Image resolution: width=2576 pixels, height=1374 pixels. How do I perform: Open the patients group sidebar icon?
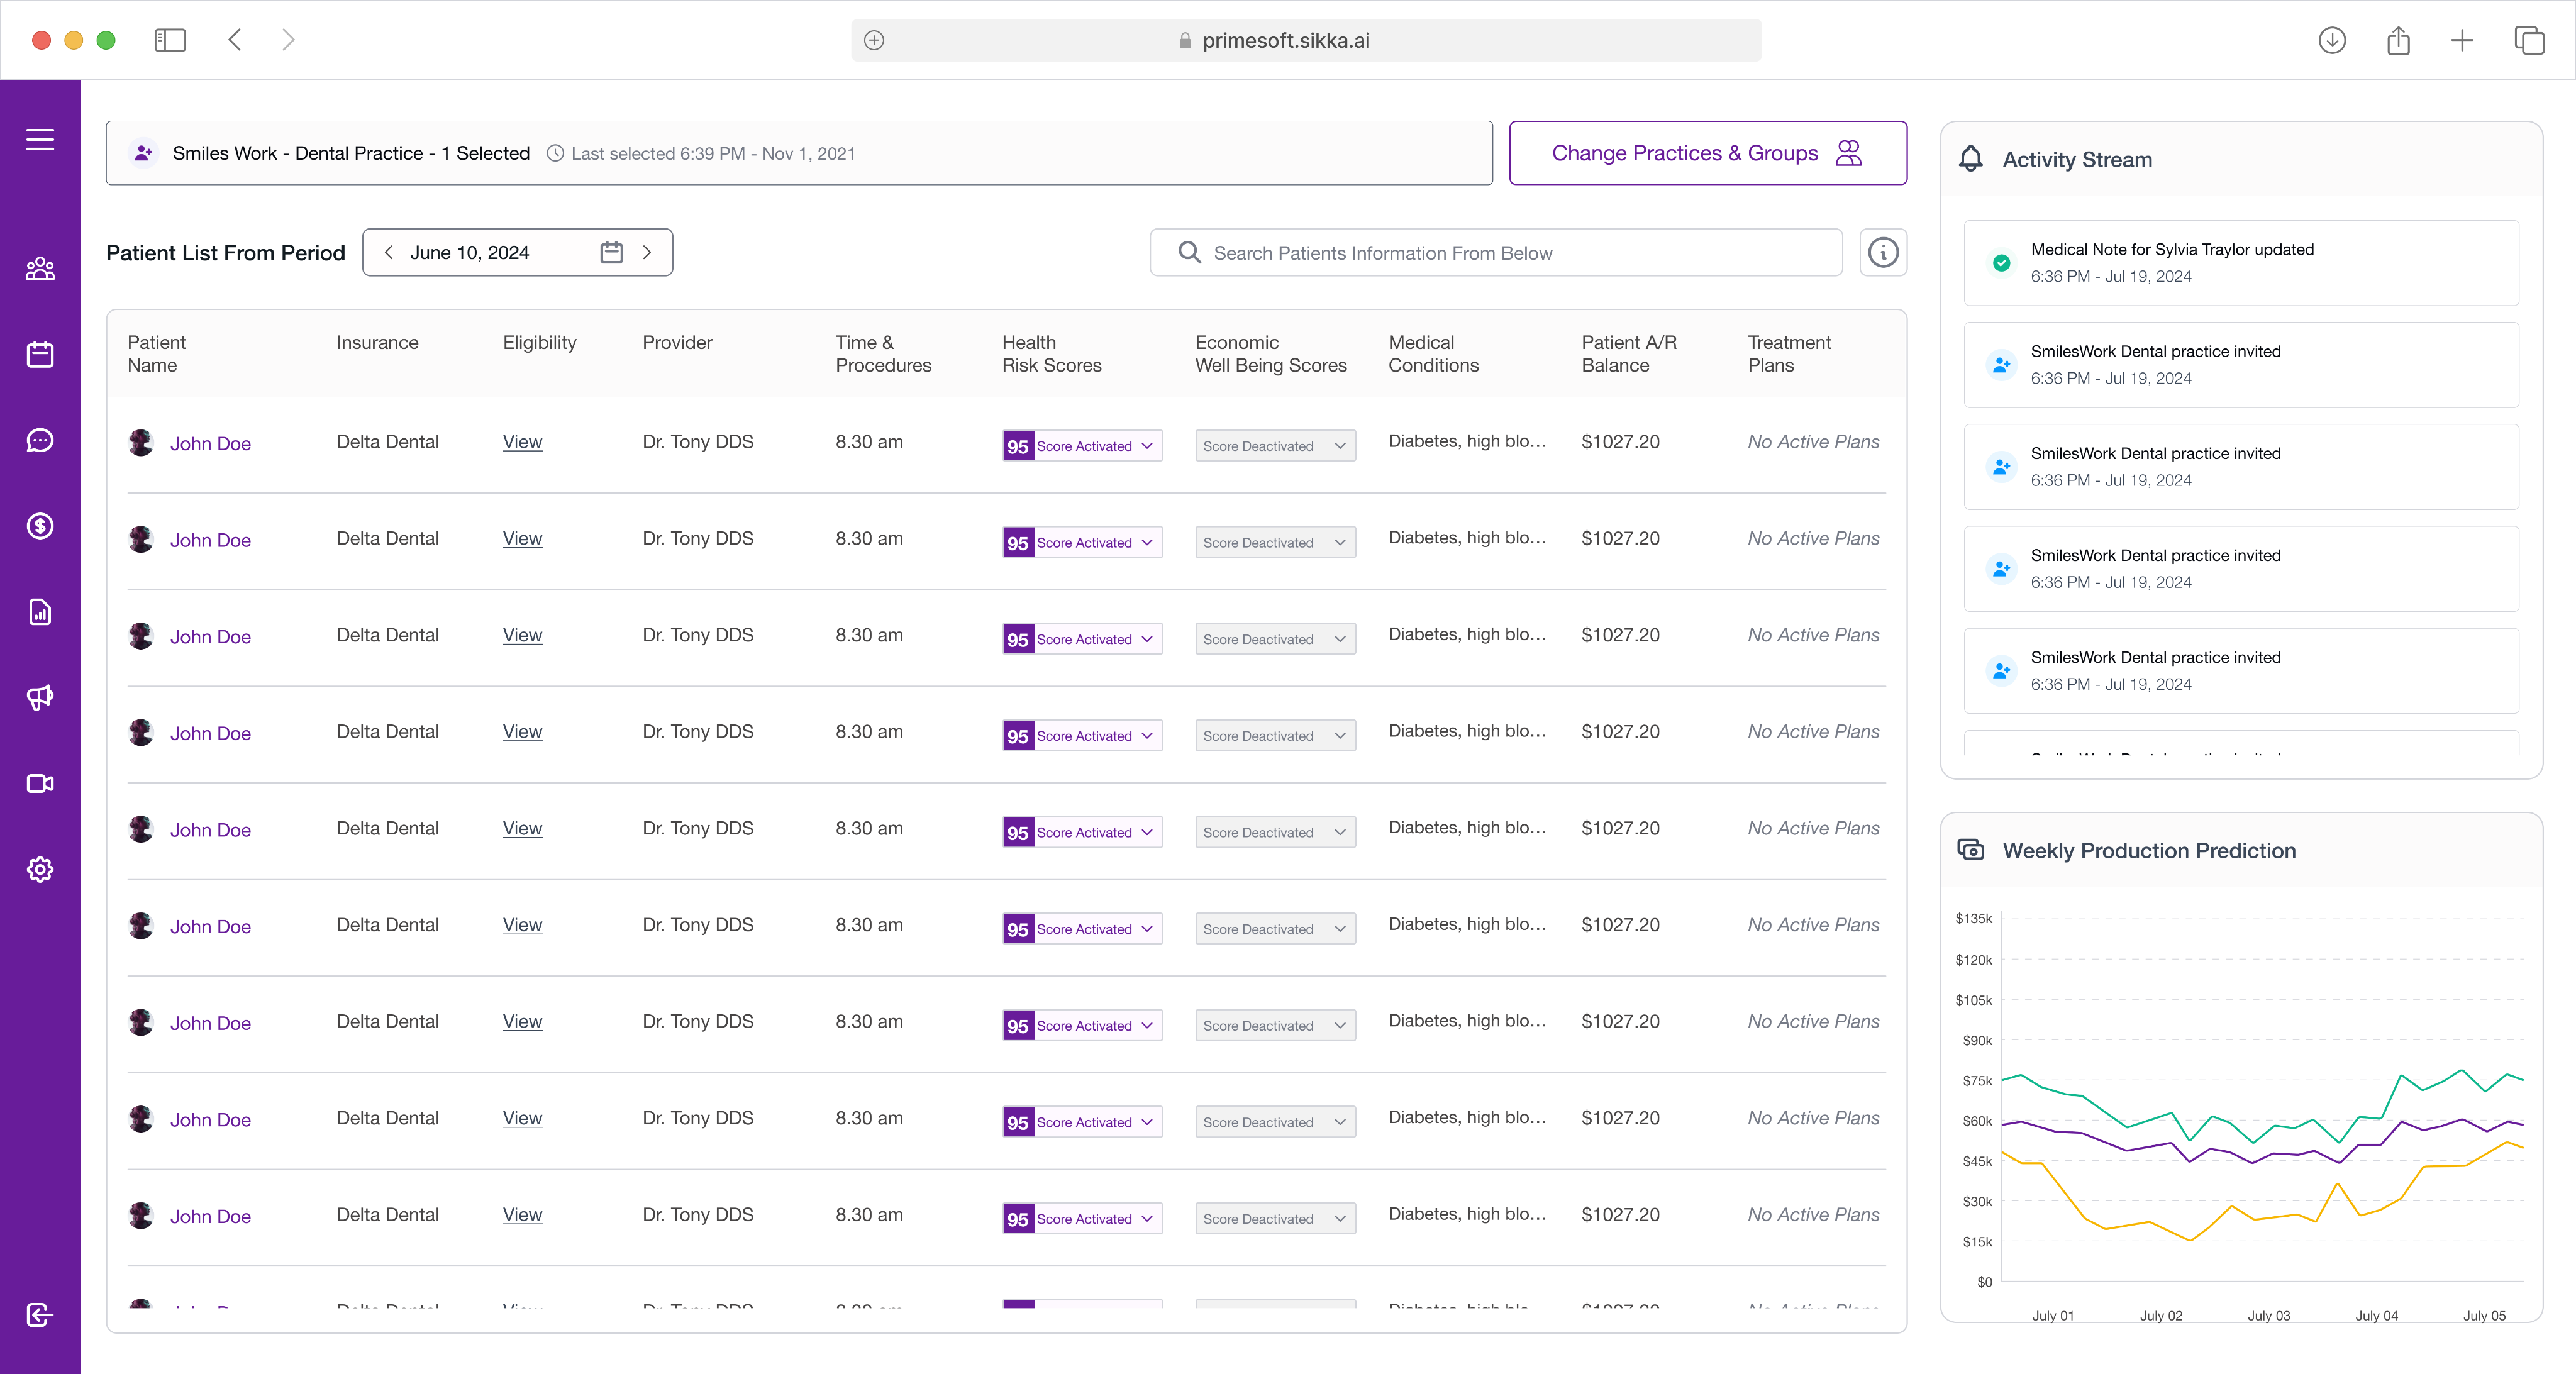(x=40, y=269)
